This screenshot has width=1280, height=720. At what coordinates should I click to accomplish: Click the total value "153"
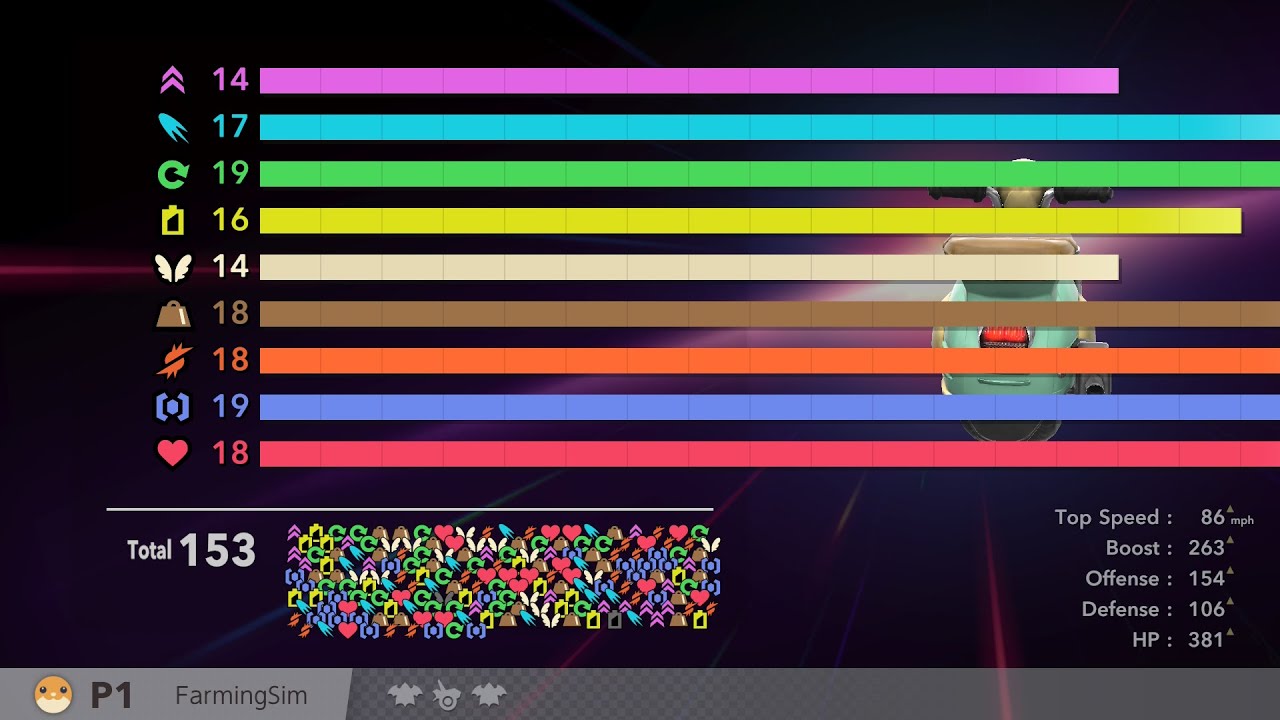tap(218, 550)
